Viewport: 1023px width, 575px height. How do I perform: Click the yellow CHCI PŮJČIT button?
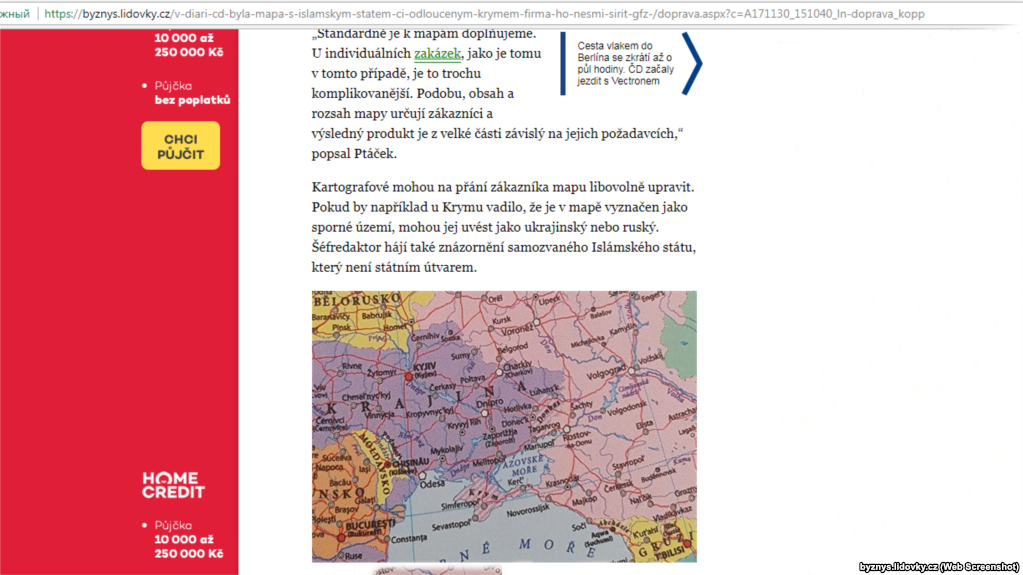coord(180,146)
